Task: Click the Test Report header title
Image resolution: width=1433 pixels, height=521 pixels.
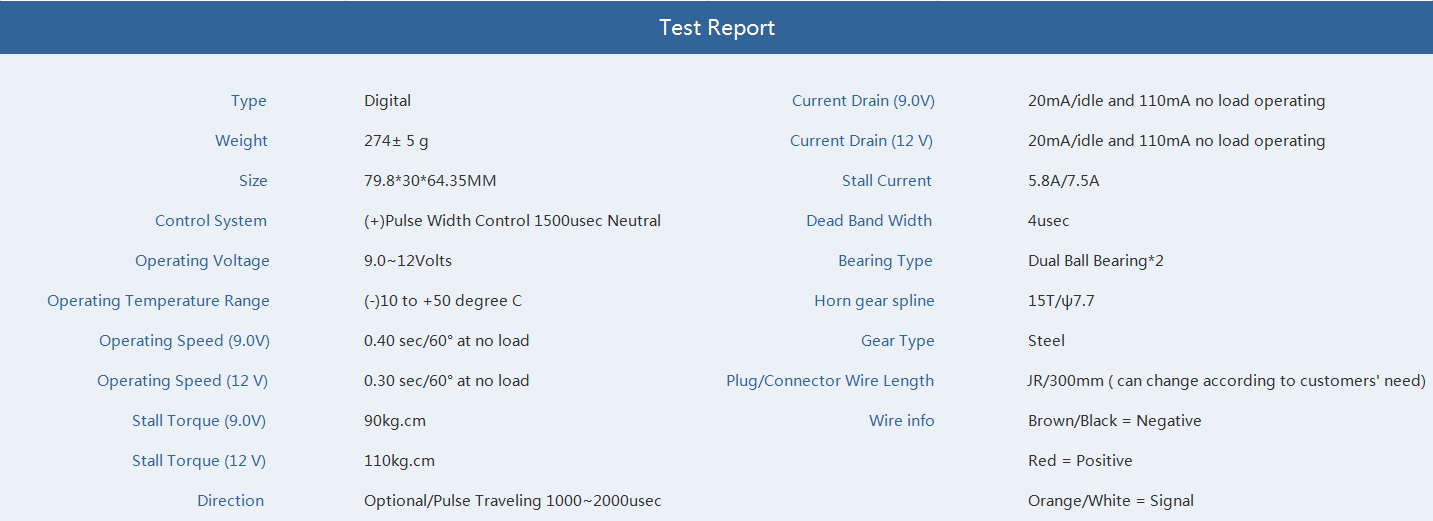Action: pyautogui.click(x=717, y=28)
